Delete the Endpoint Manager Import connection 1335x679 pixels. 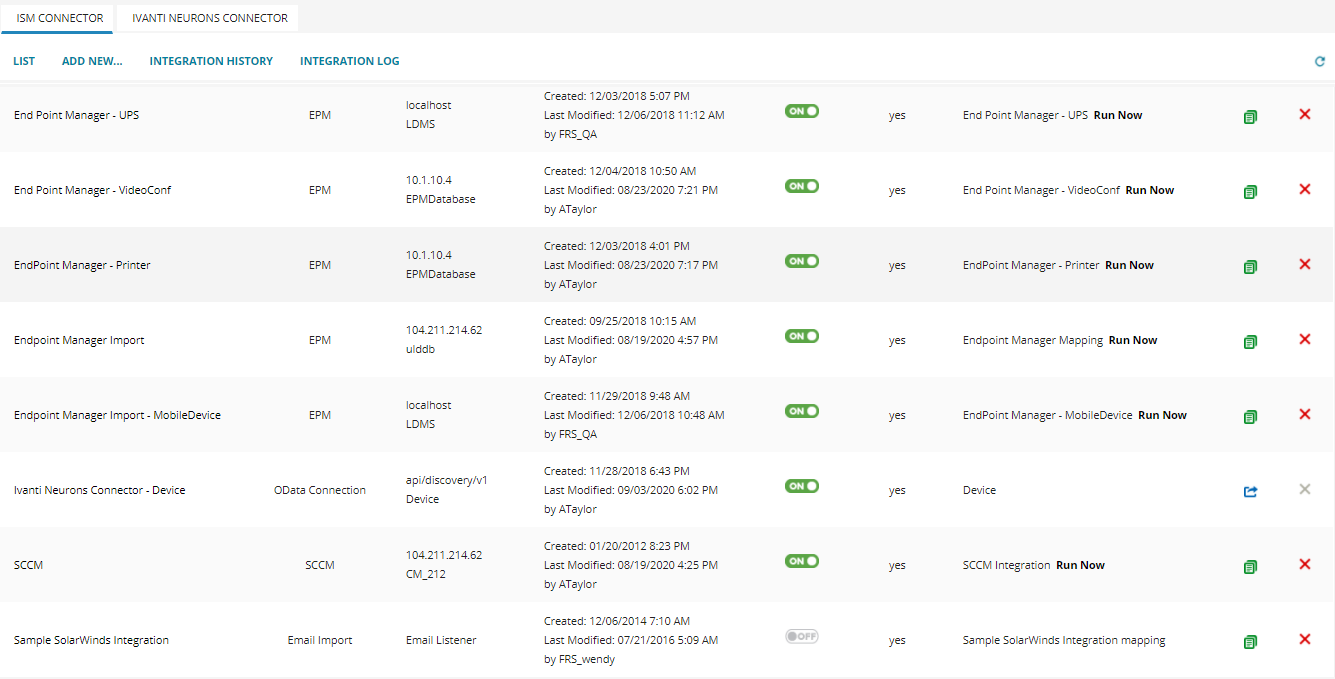coord(1304,339)
